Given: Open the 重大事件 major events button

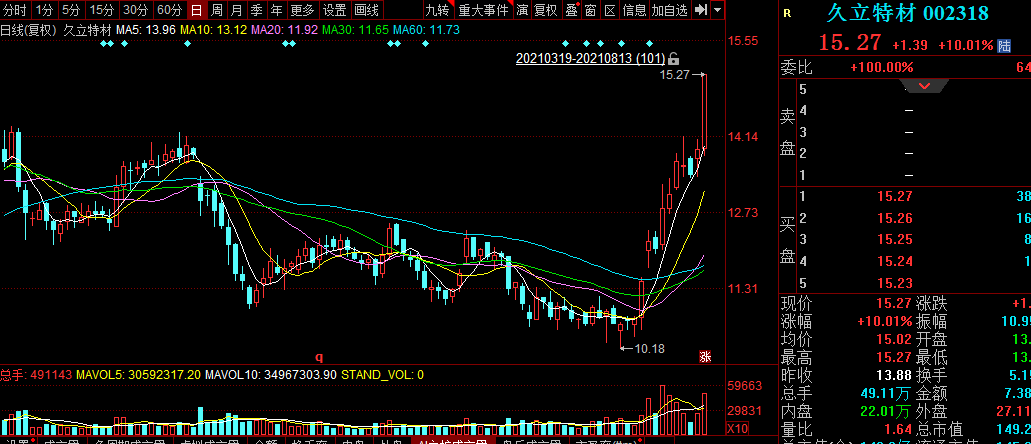Looking at the screenshot, I should [x=484, y=10].
